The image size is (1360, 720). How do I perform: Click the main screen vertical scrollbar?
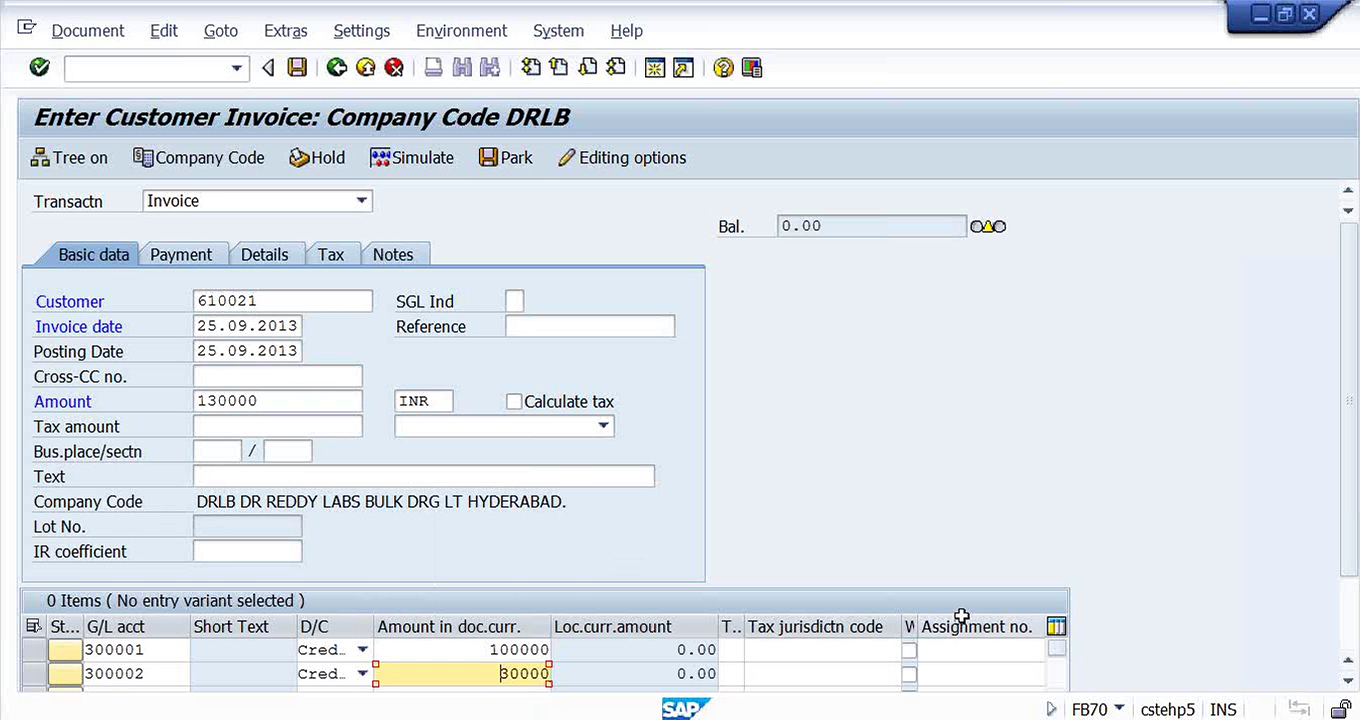point(1348,400)
